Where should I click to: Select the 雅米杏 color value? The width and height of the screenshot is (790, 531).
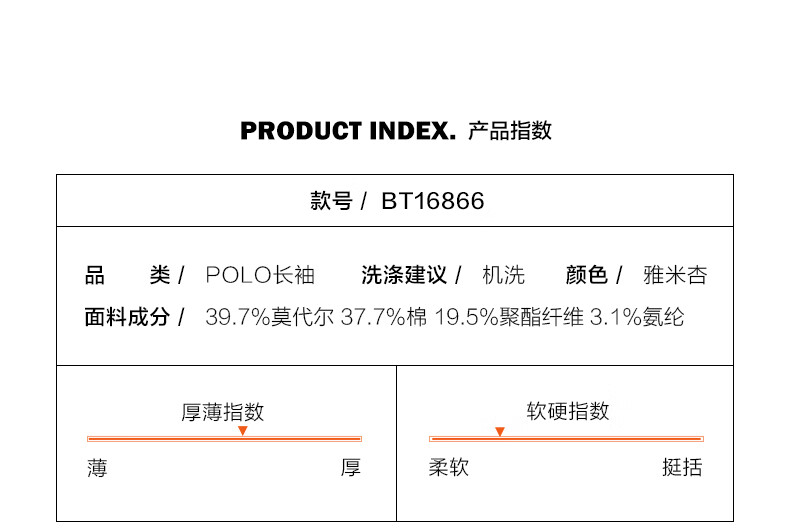point(675,276)
